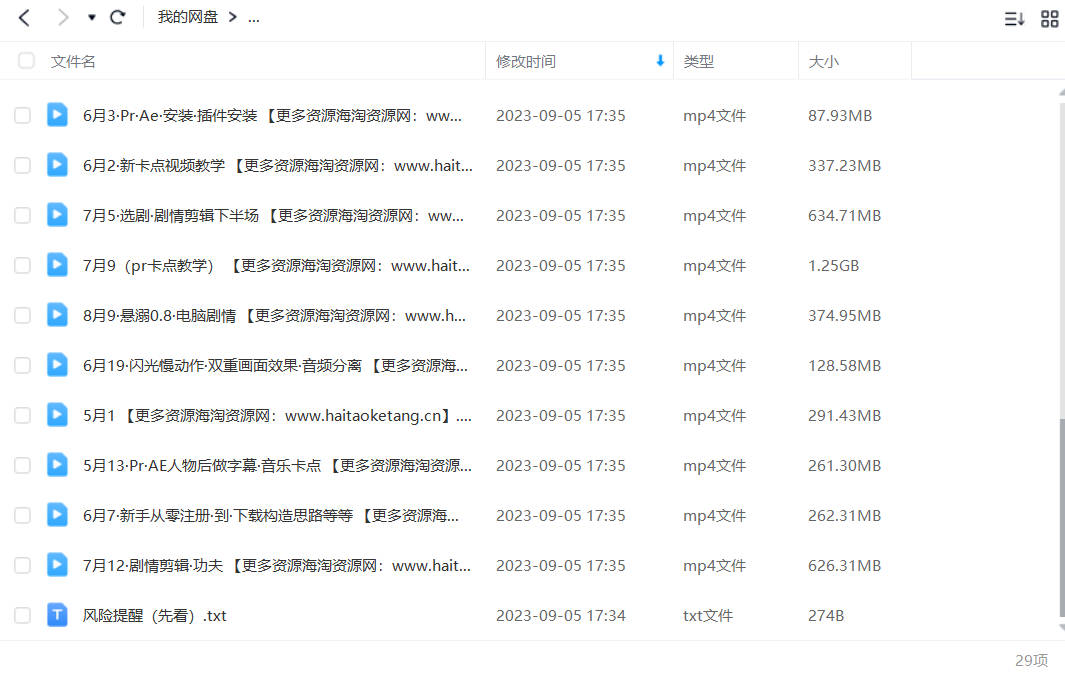Image resolution: width=1065 pixels, height=681 pixels.
Task: Check the box for 6月3·Pr·Ae·安装 file
Action: 22,115
